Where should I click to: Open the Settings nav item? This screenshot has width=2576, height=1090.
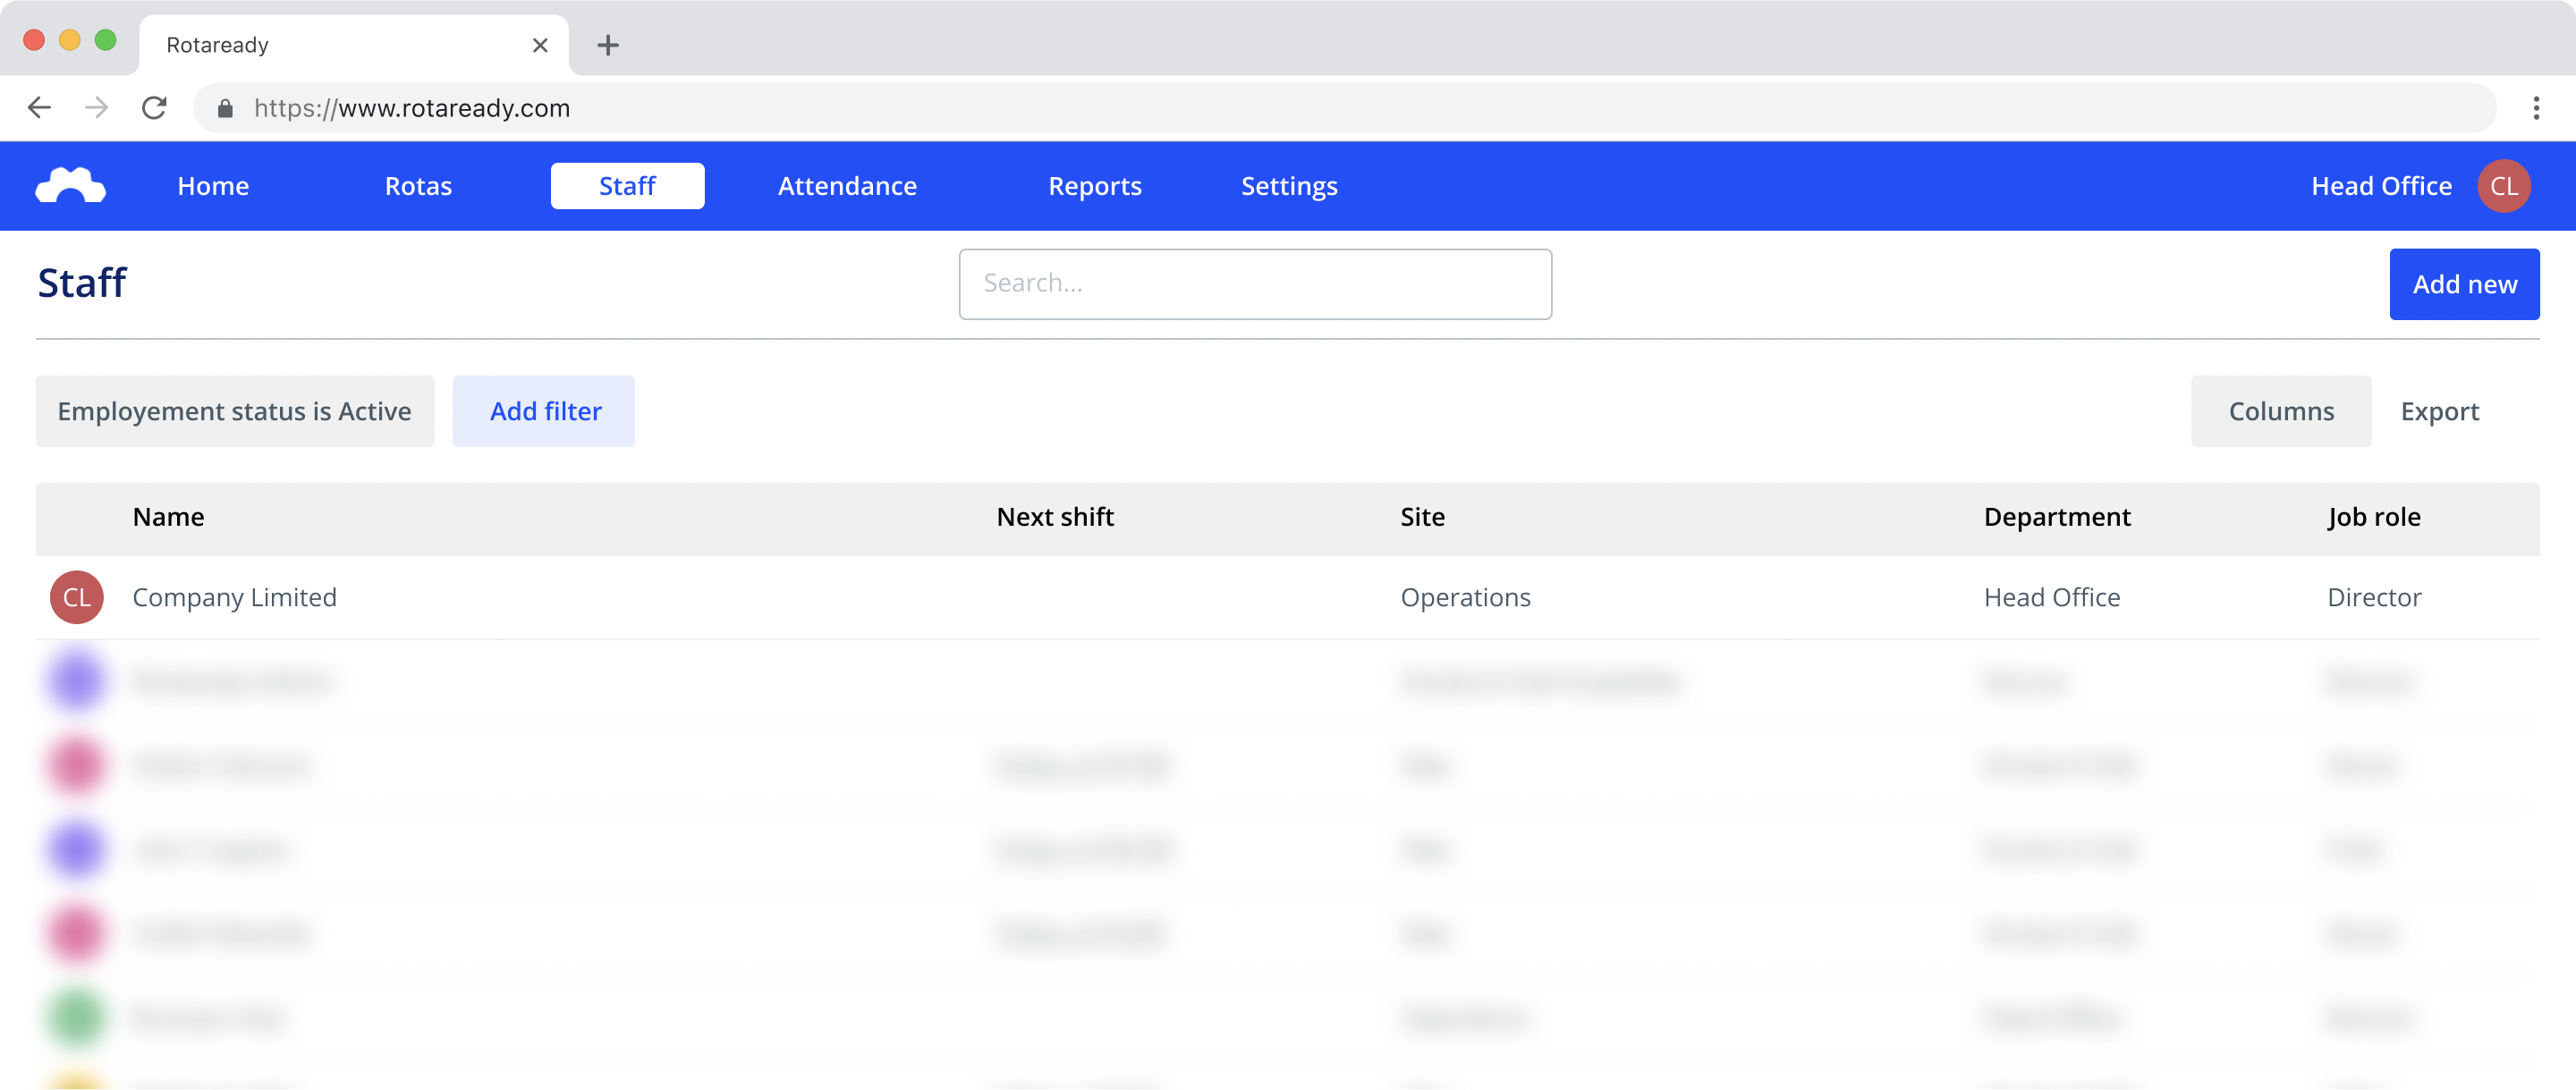[x=1289, y=186]
